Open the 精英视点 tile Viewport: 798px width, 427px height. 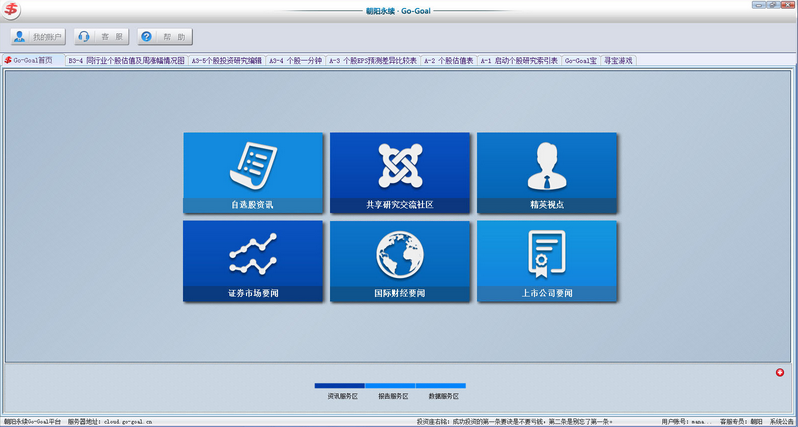point(546,173)
